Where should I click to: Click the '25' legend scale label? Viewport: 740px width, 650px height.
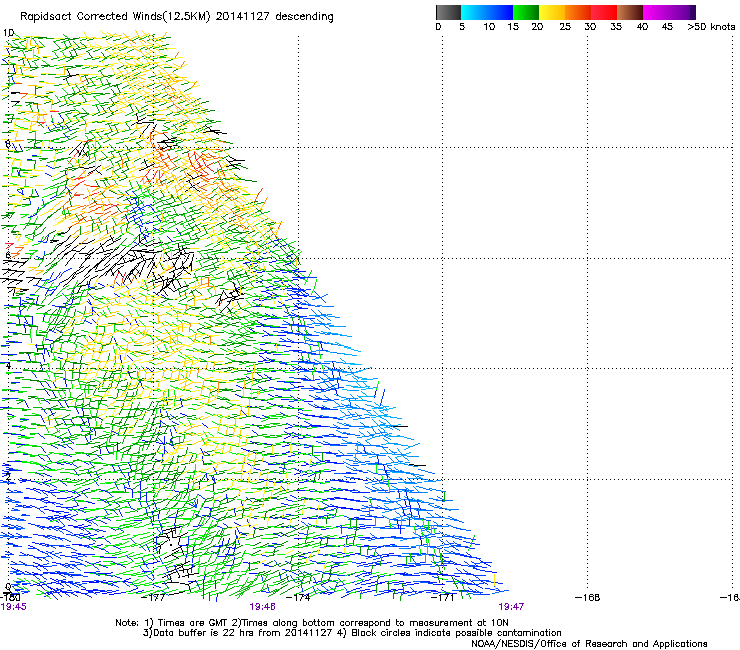pyautogui.click(x=565, y=27)
